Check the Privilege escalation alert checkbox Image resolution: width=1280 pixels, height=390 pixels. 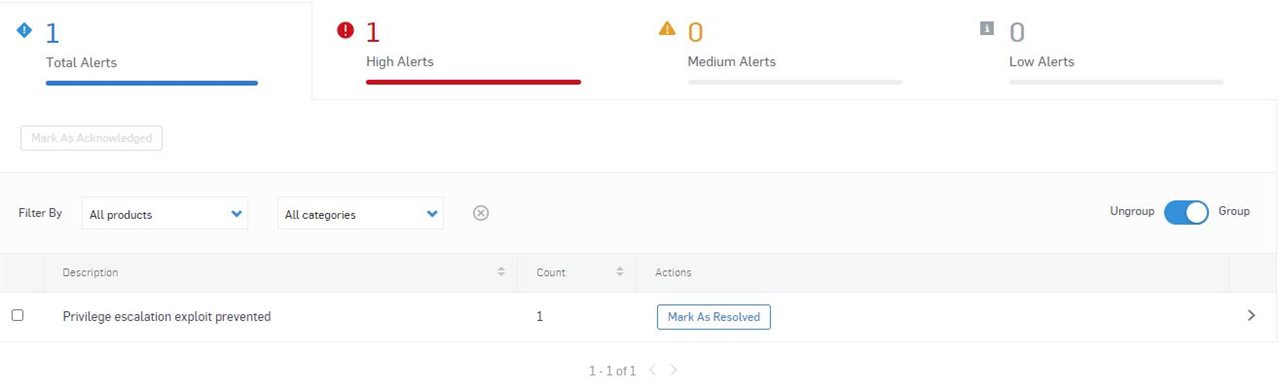pos(17,315)
